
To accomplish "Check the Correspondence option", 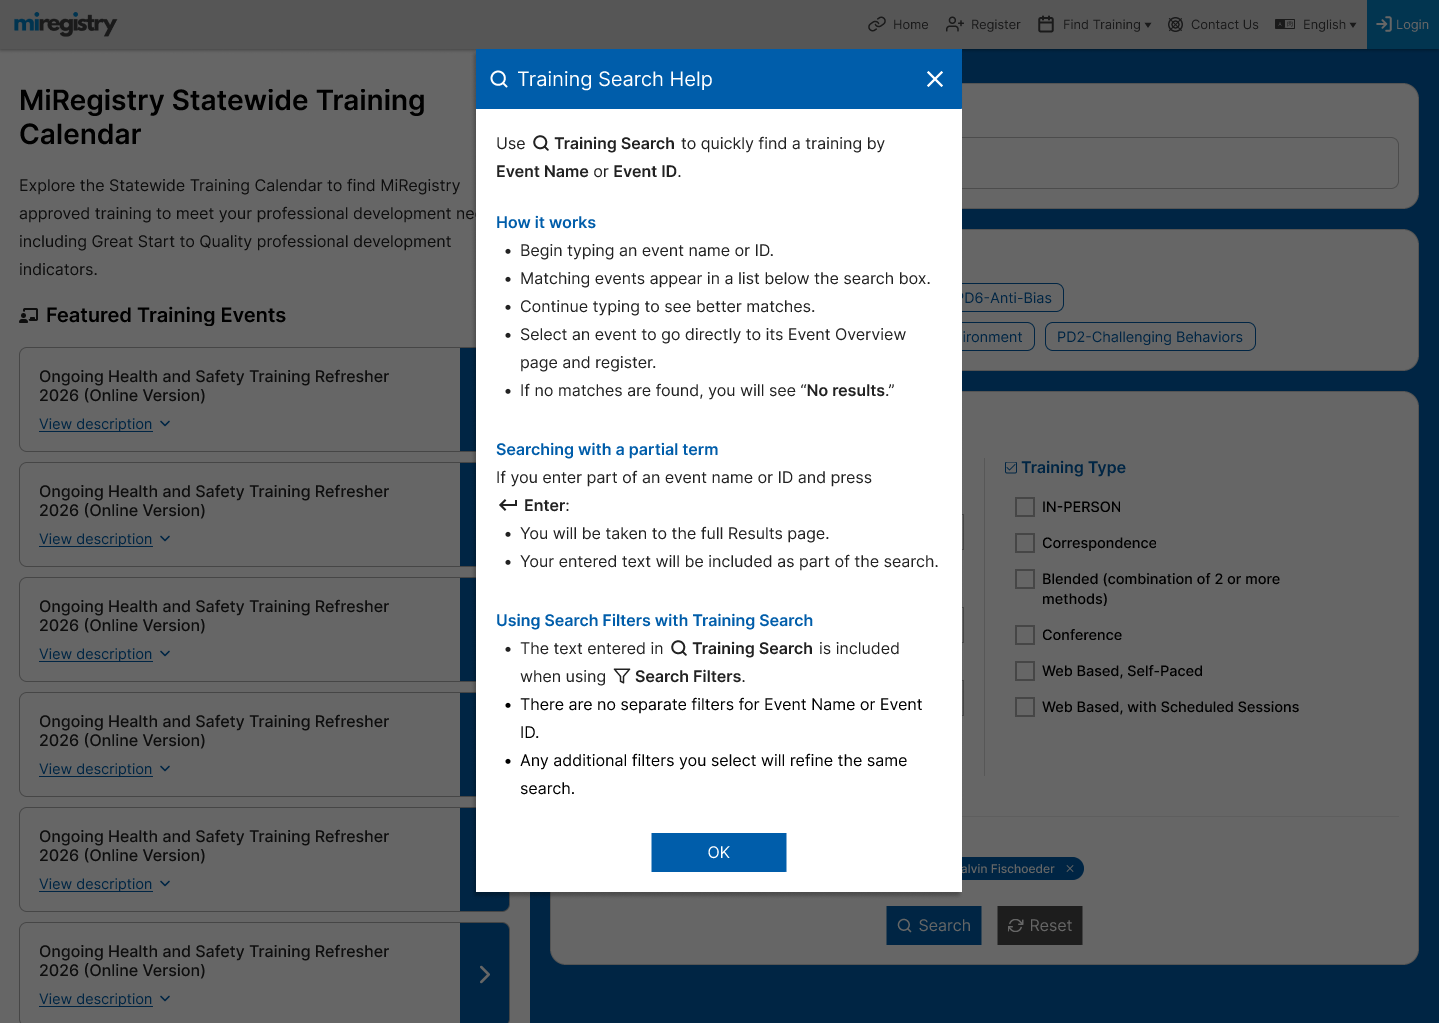I will pyautogui.click(x=1024, y=543).
